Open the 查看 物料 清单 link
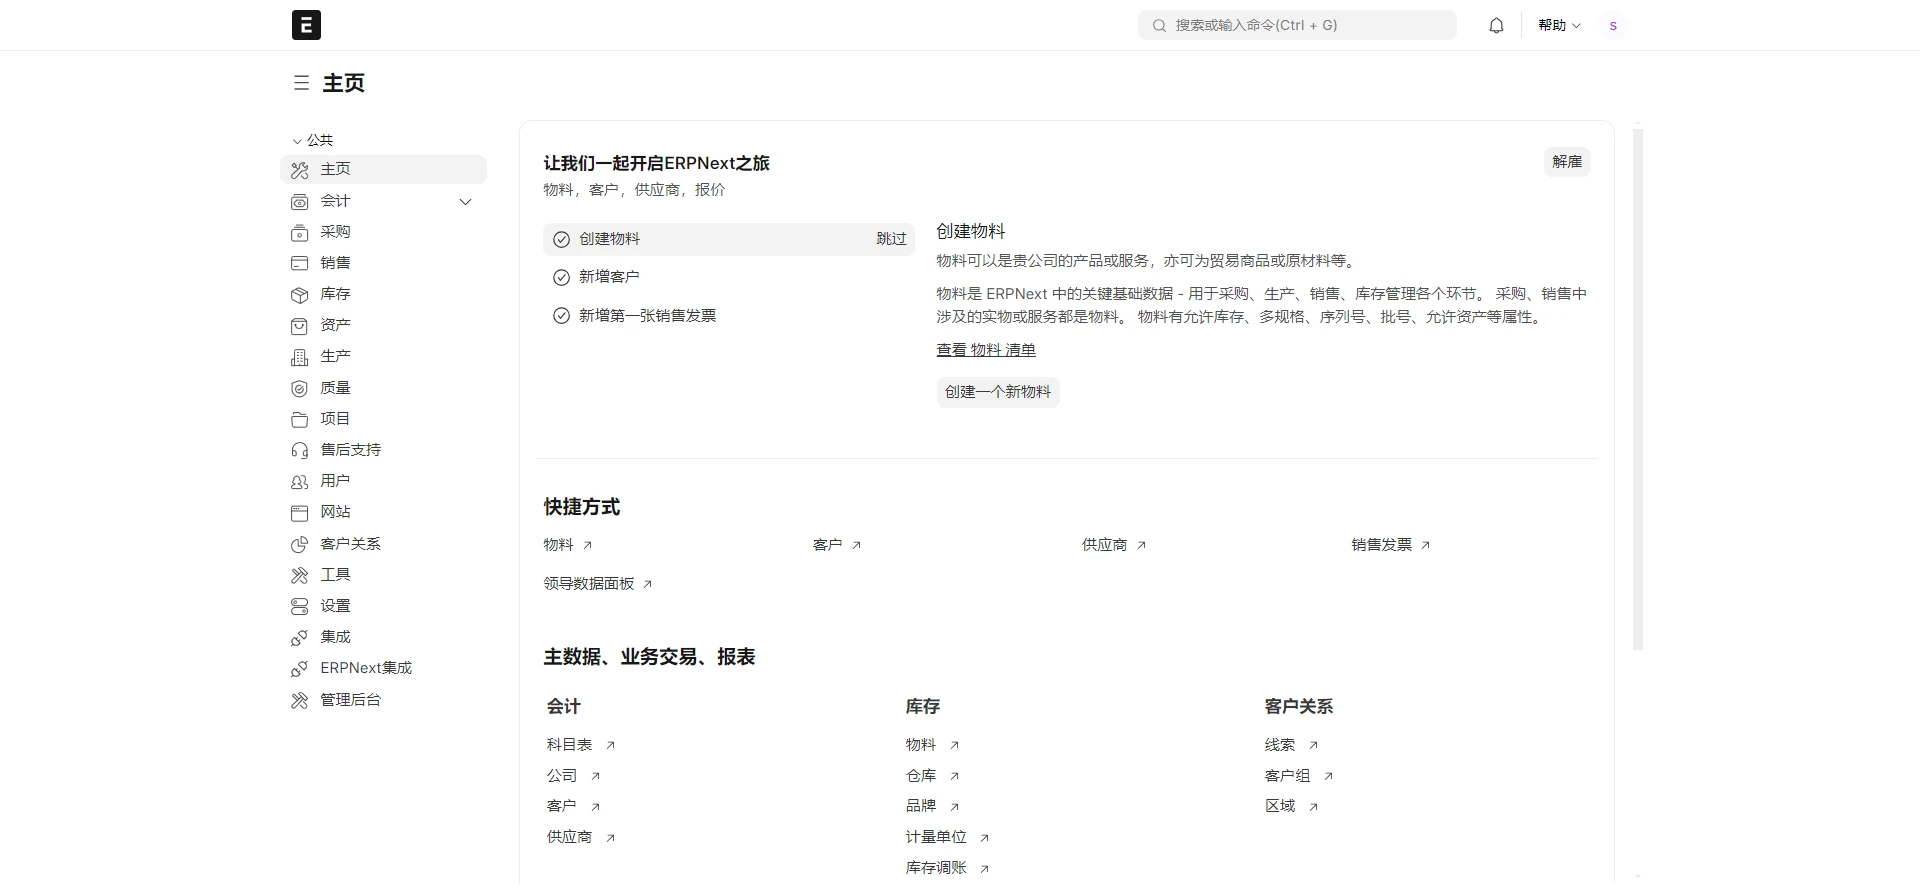The image size is (1920, 889). click(x=986, y=350)
